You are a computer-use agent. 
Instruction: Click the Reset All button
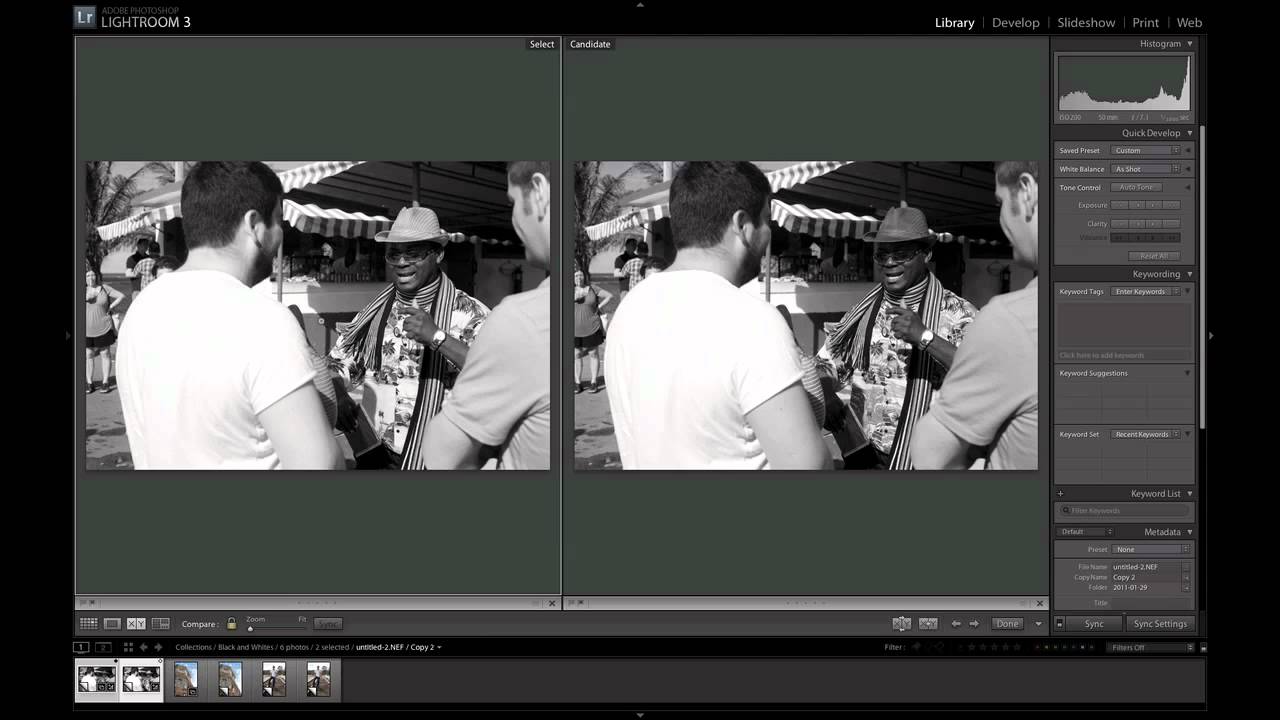(x=1154, y=256)
